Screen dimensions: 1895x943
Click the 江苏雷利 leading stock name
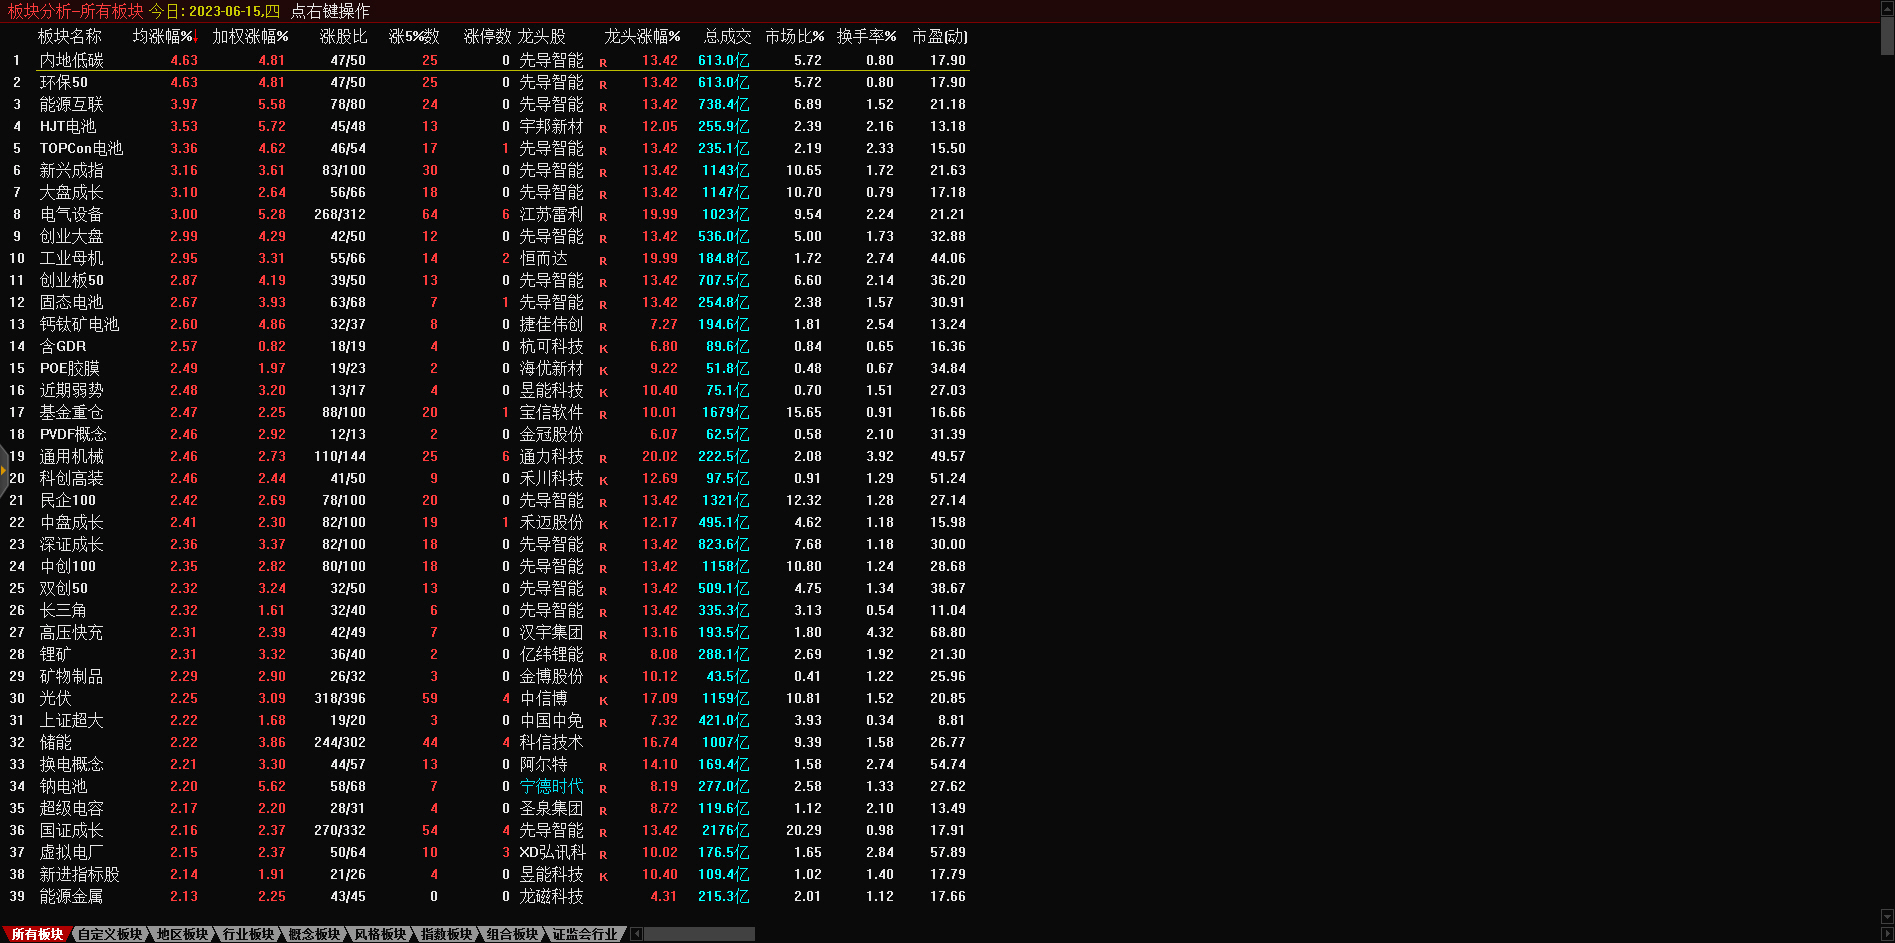pos(551,214)
